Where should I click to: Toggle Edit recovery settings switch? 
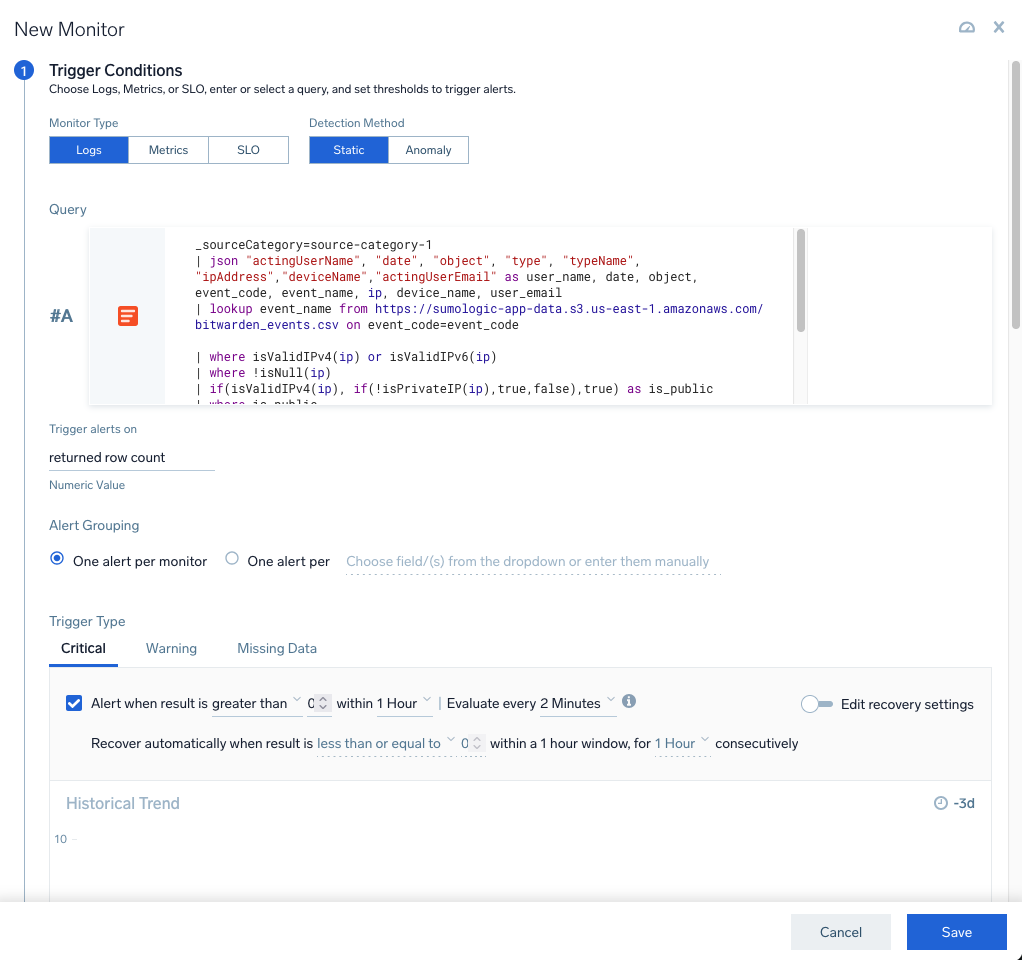tap(817, 704)
